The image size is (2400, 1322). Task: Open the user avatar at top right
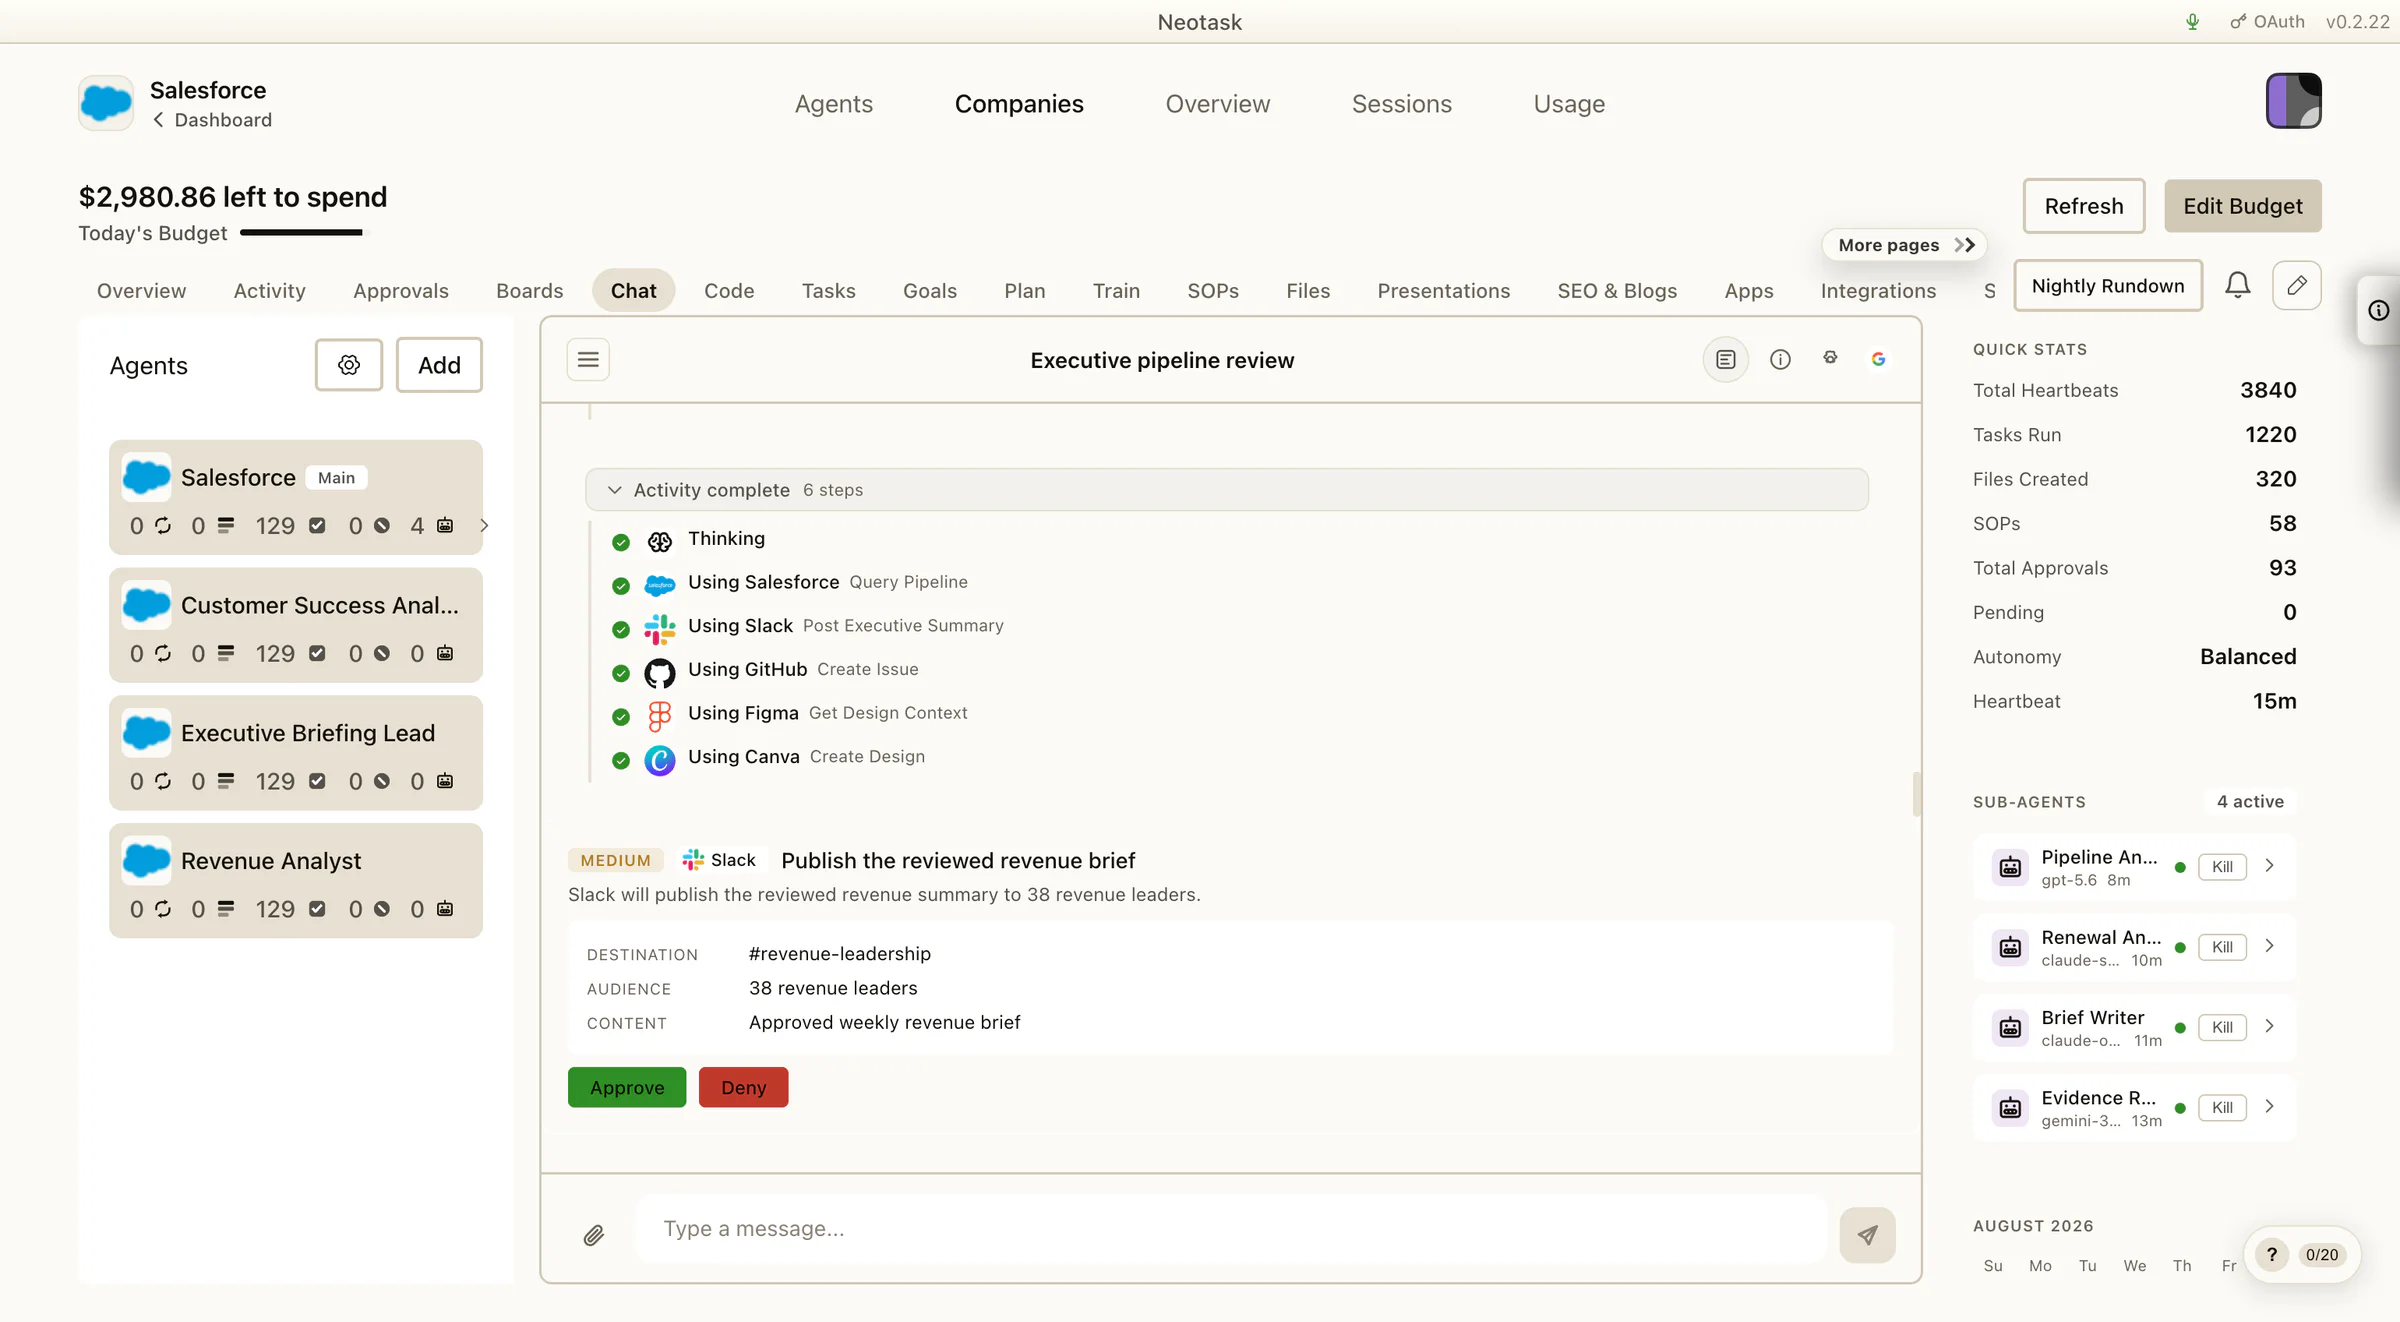point(2293,101)
